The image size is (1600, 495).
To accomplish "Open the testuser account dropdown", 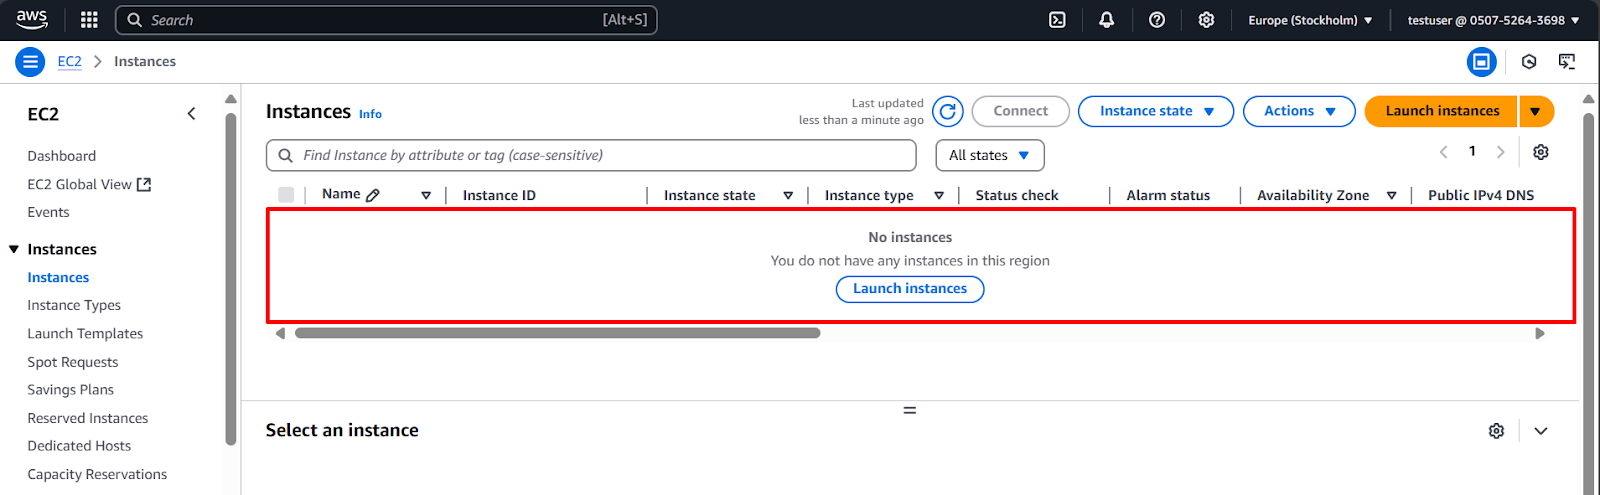I will click(1494, 20).
